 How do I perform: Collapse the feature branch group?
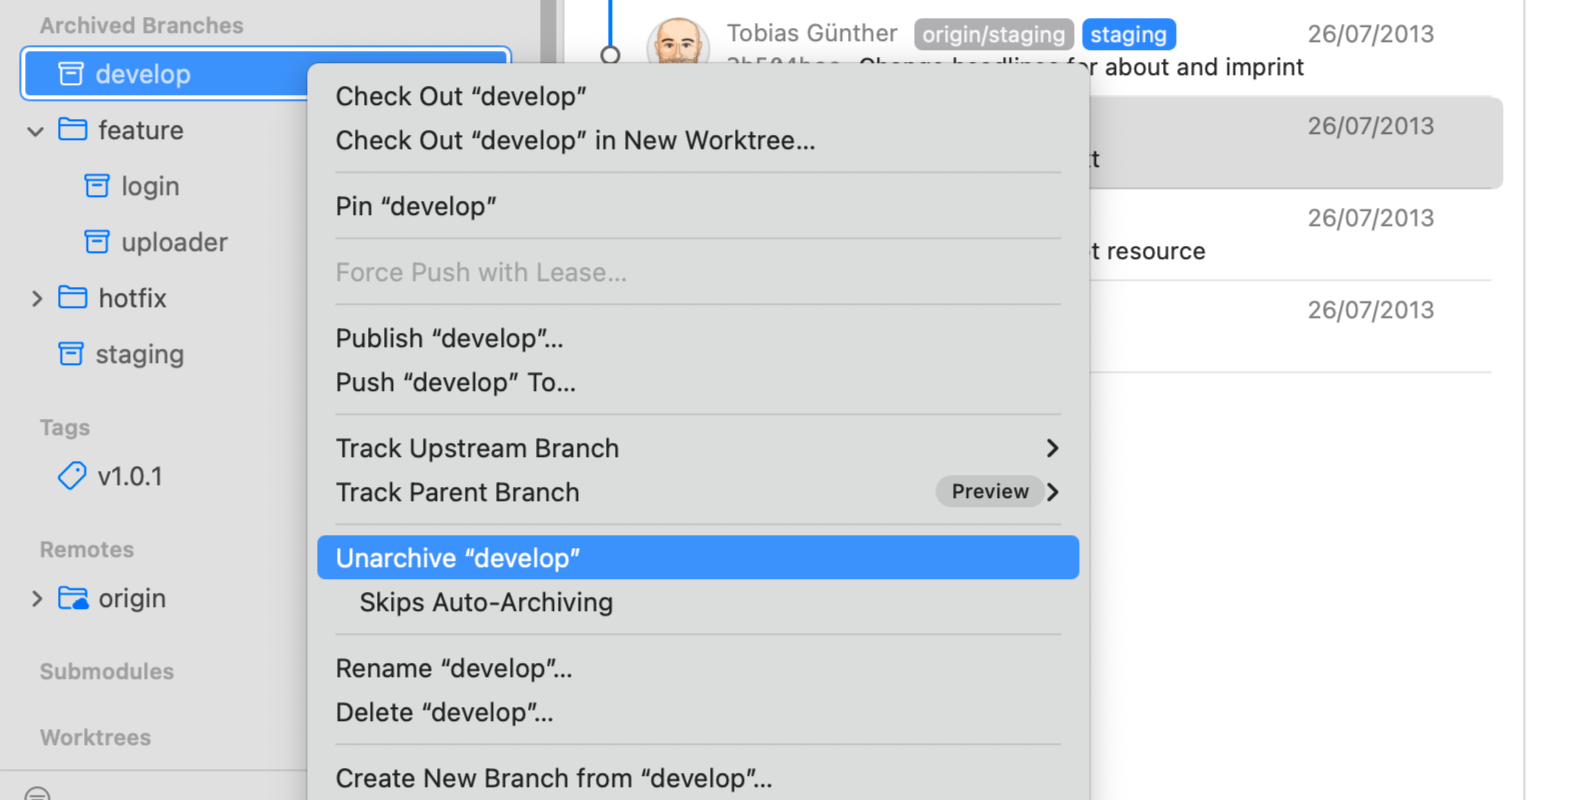[35, 130]
